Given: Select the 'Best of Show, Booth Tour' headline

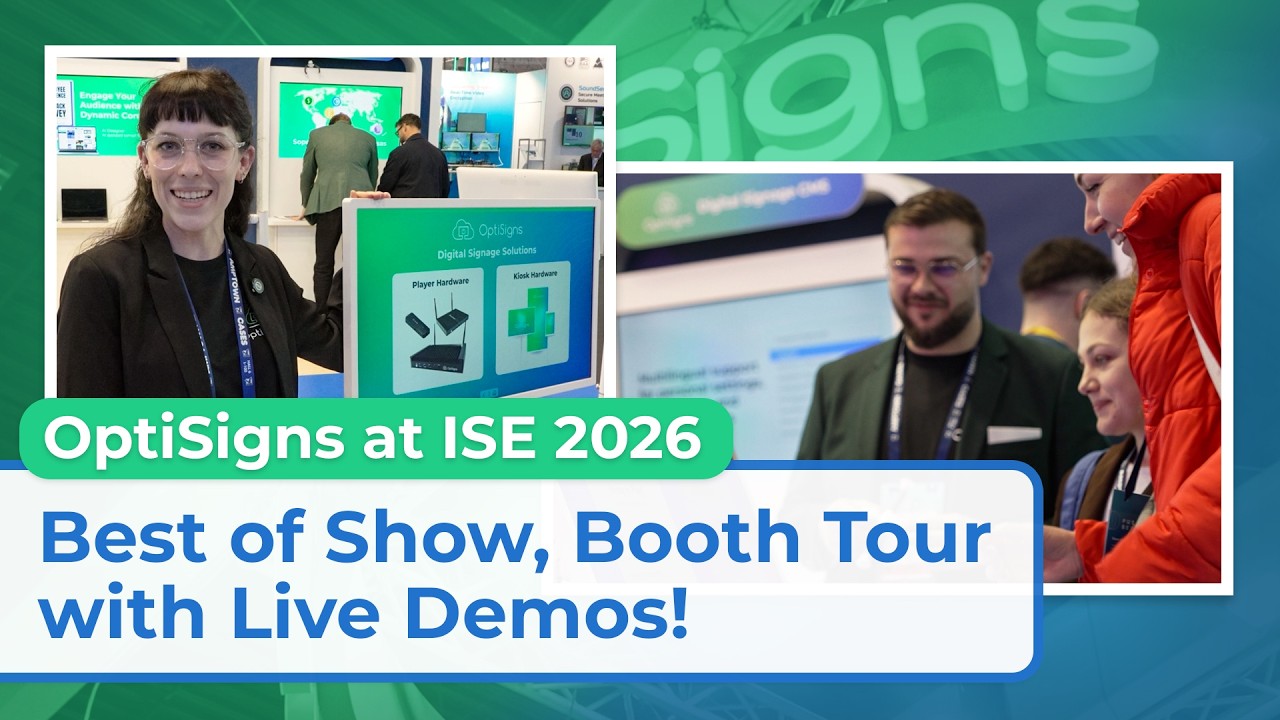Looking at the screenshot, I should click(x=515, y=538).
